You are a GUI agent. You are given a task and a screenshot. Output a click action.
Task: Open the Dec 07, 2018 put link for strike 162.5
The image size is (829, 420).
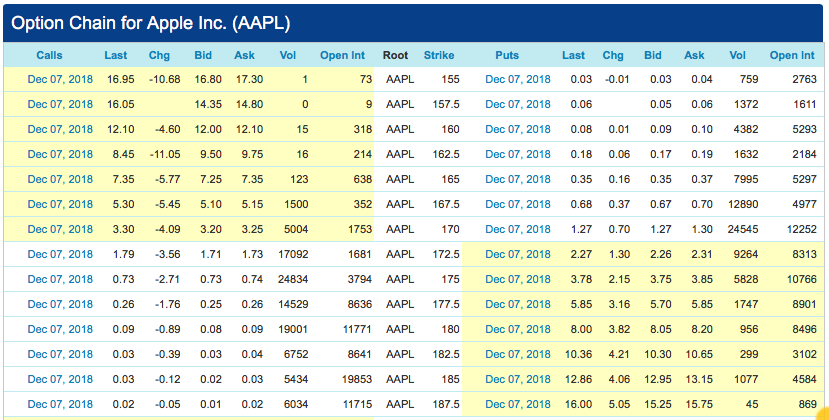518,154
